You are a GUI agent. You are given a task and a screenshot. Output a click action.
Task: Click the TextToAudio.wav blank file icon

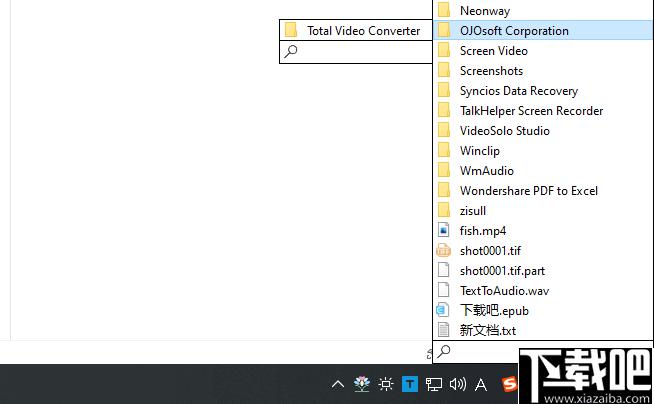coord(443,290)
